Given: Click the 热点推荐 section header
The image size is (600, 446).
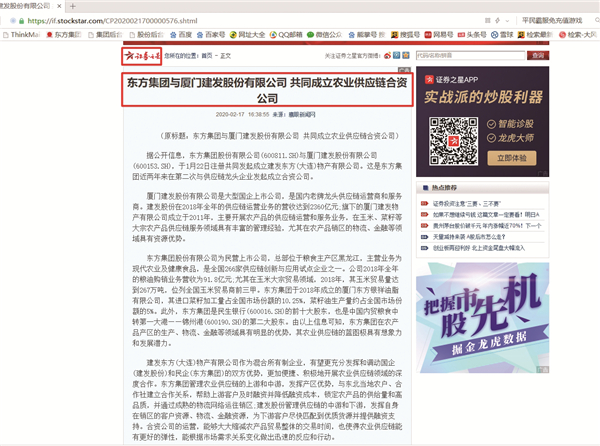Looking at the screenshot, I should tap(444, 187).
